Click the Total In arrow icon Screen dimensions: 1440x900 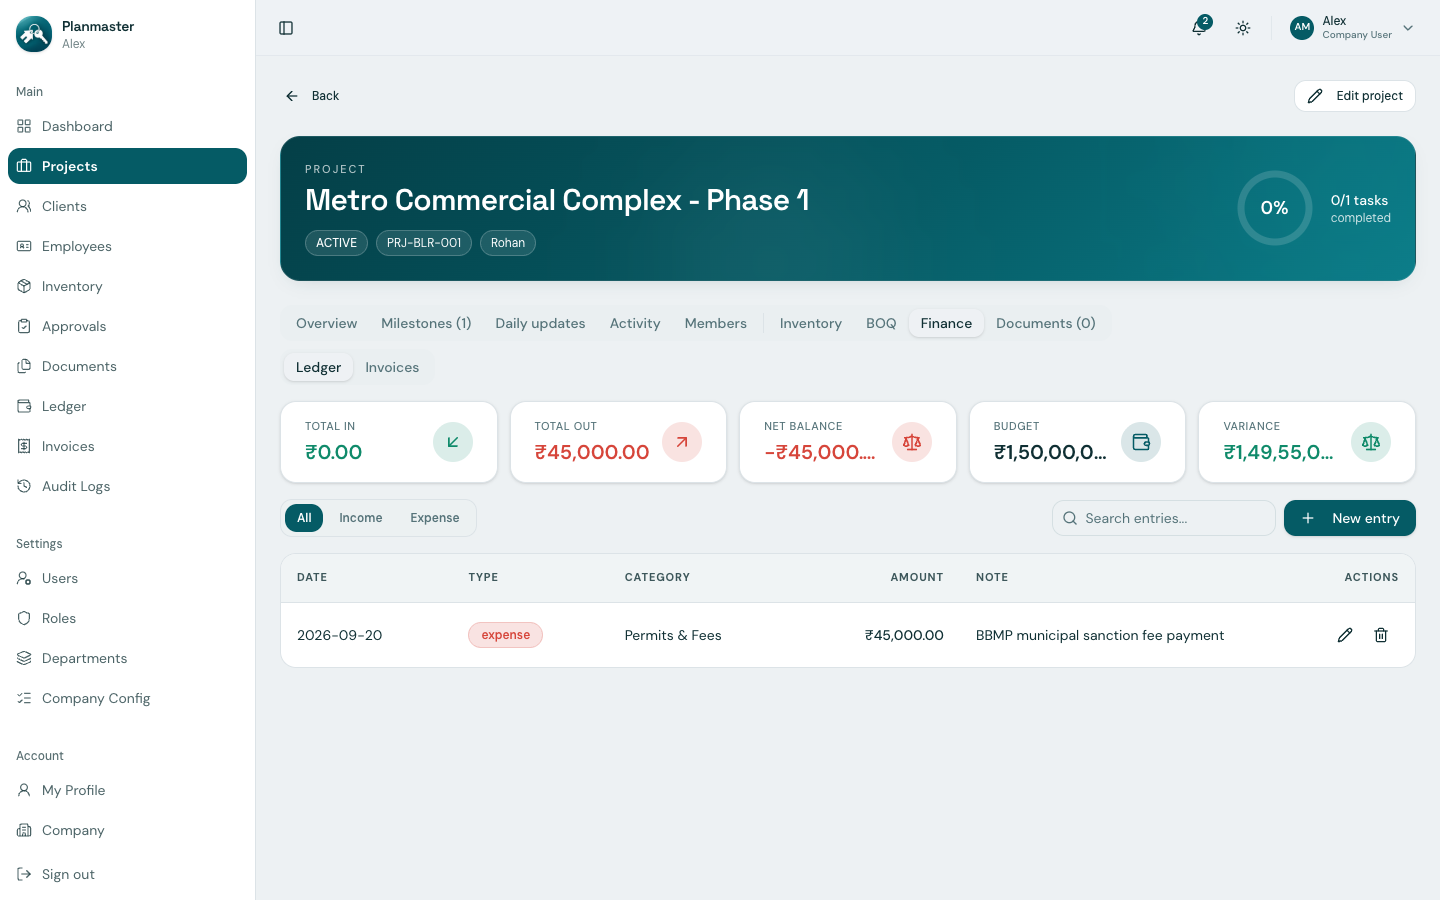(x=453, y=442)
